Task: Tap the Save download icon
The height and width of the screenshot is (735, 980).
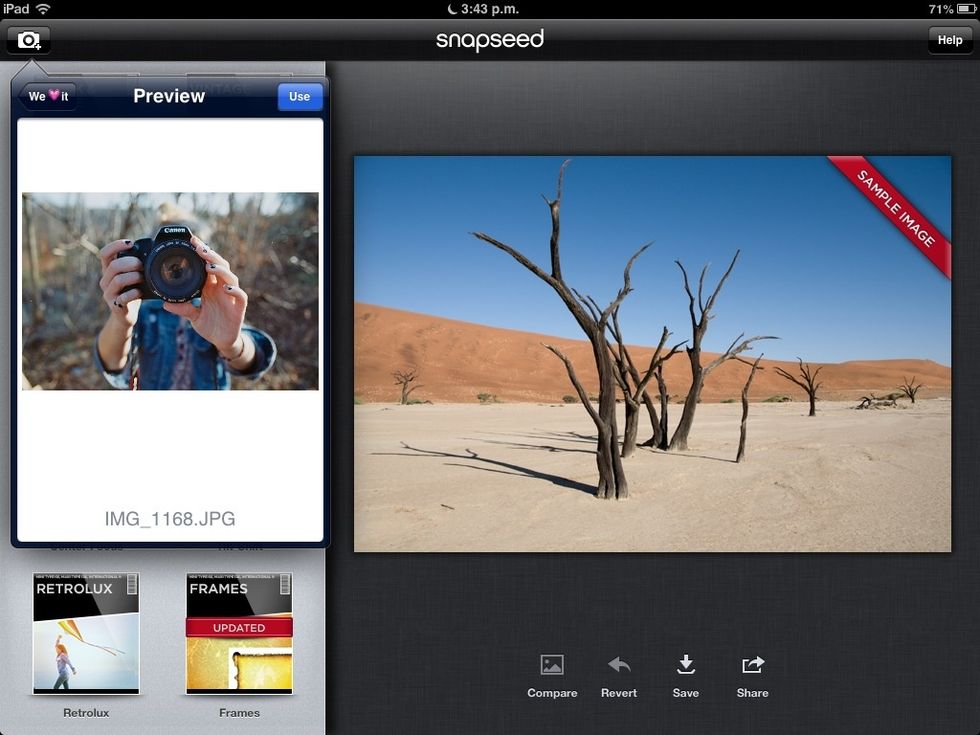Action: point(686,665)
